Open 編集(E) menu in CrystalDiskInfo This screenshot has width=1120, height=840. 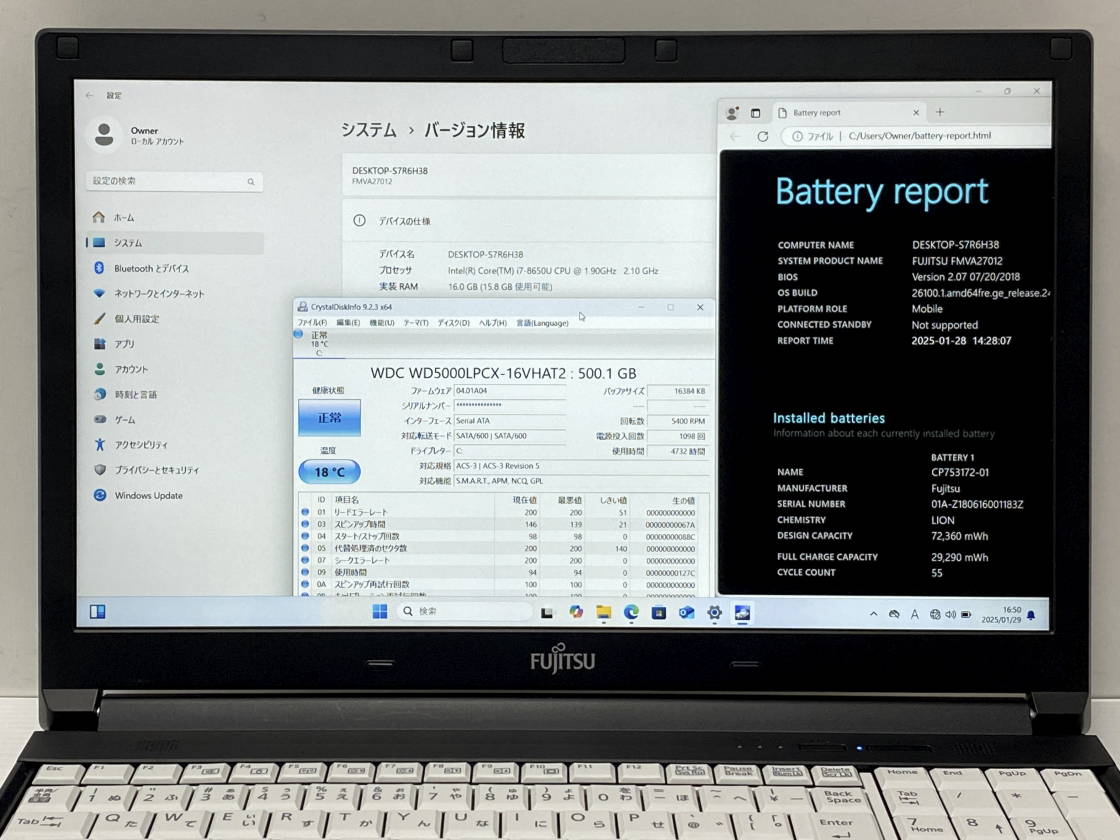[x=348, y=323]
